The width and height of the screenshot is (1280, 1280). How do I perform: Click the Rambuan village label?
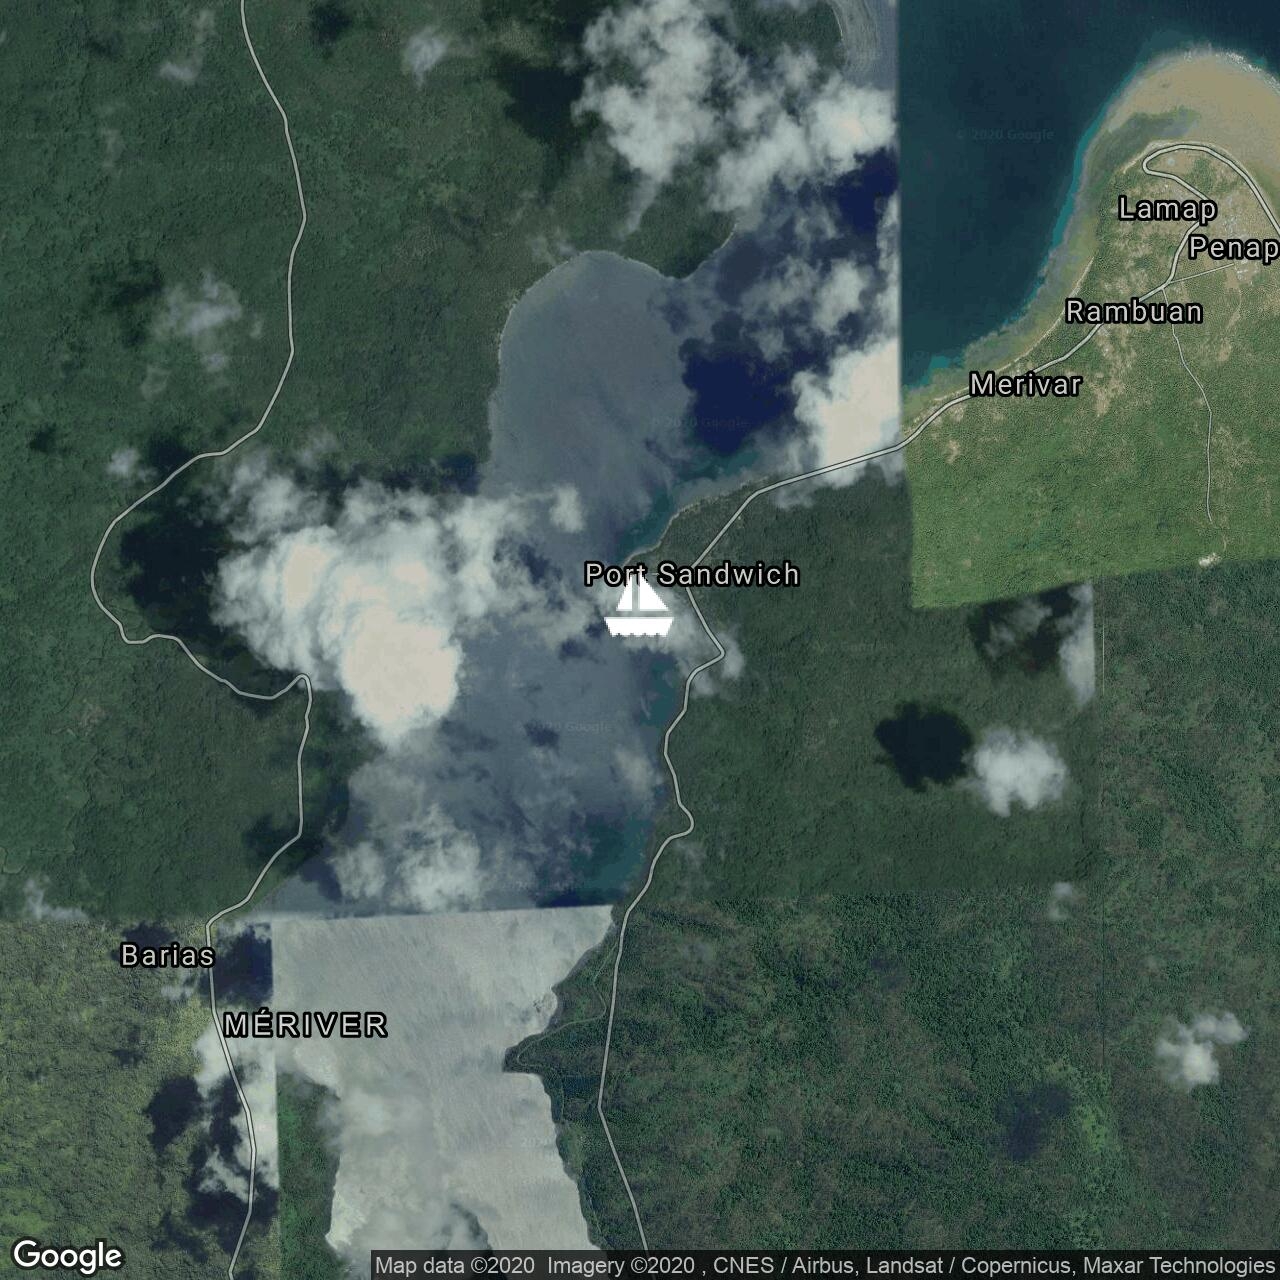(1134, 312)
